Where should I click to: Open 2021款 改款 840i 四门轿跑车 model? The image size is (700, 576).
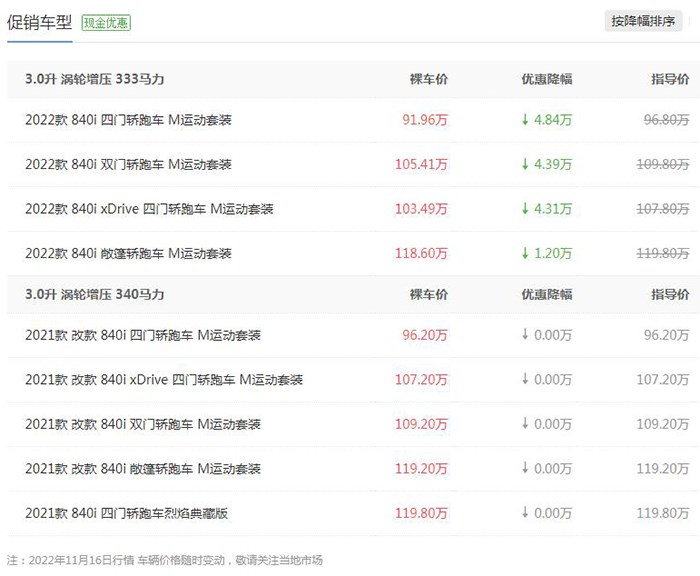(x=143, y=335)
